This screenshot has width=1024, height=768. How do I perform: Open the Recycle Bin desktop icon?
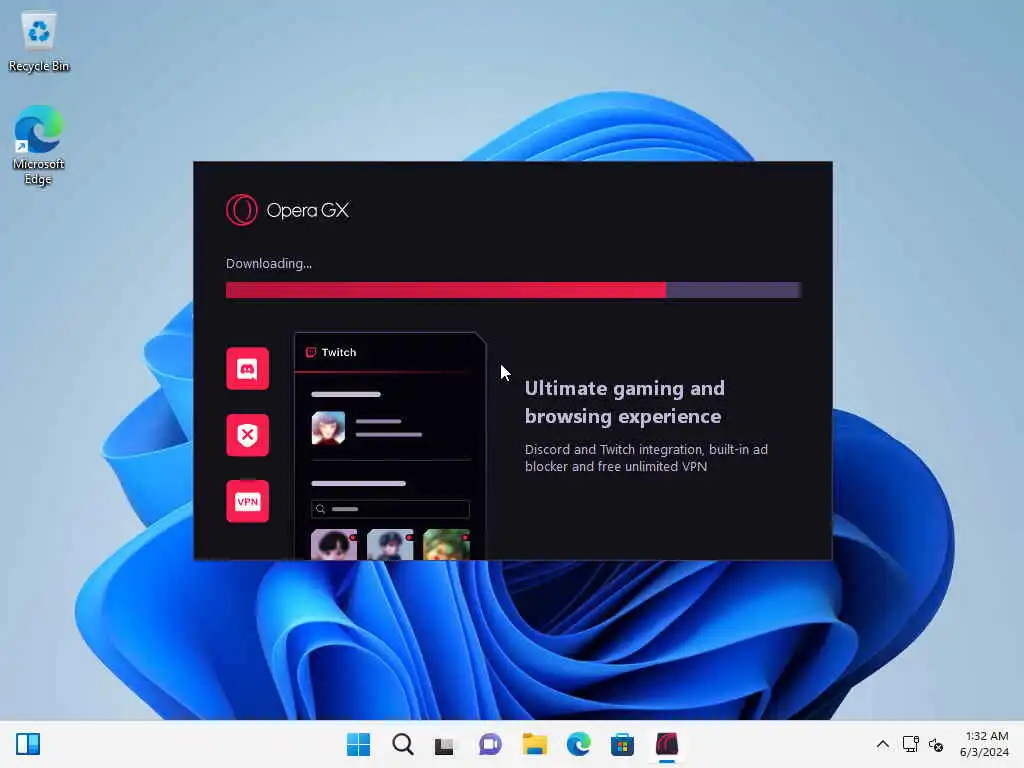click(39, 41)
